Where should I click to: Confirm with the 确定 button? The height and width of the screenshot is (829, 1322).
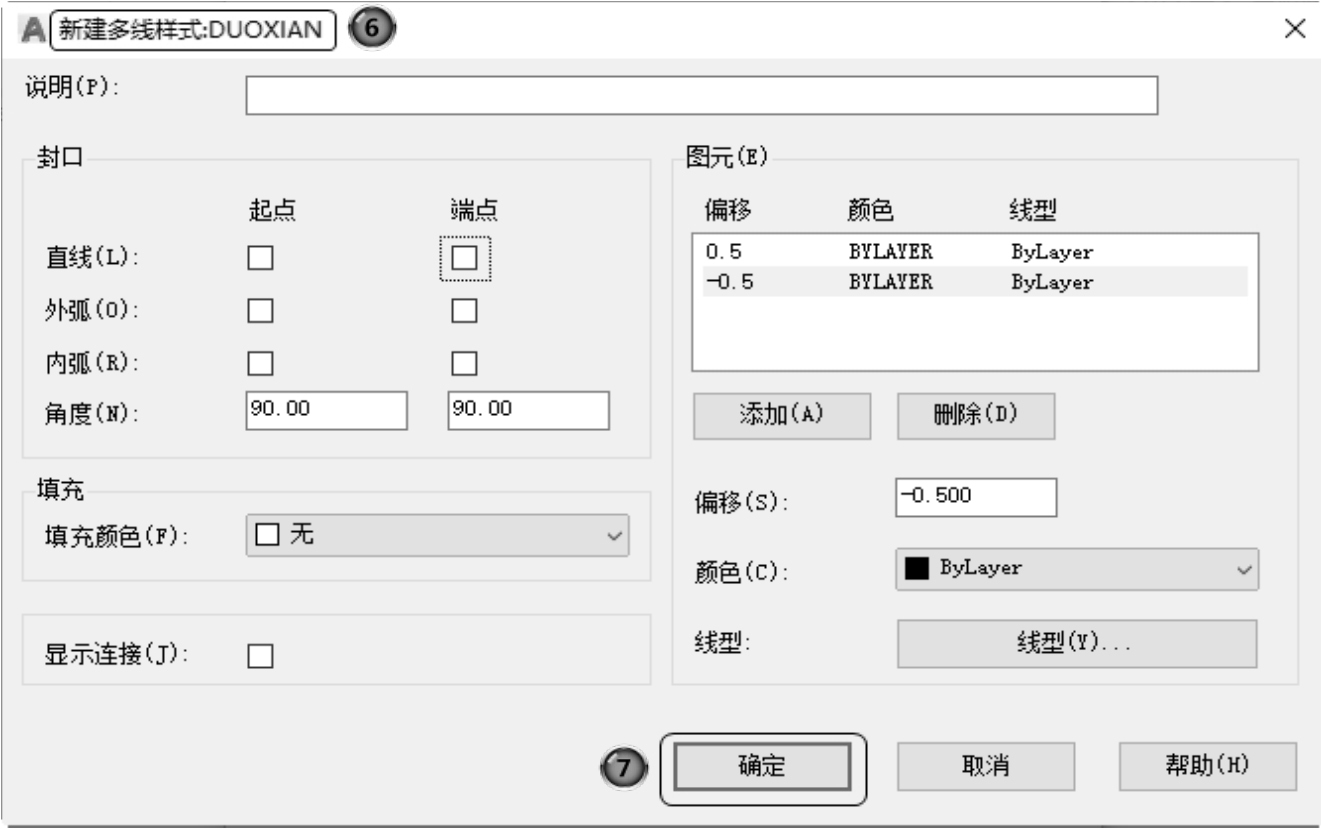762,767
